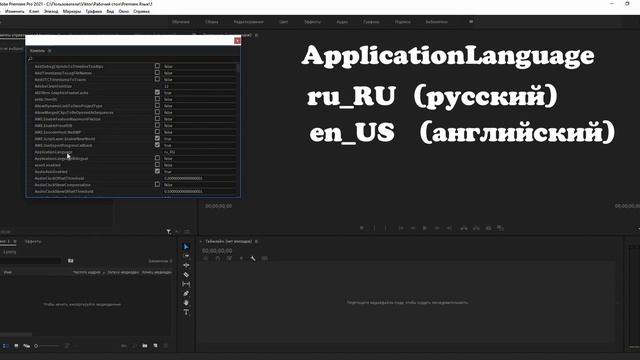Click Step Back one frame button
Viewport: 640px width, 360px height.
pos(413,228)
